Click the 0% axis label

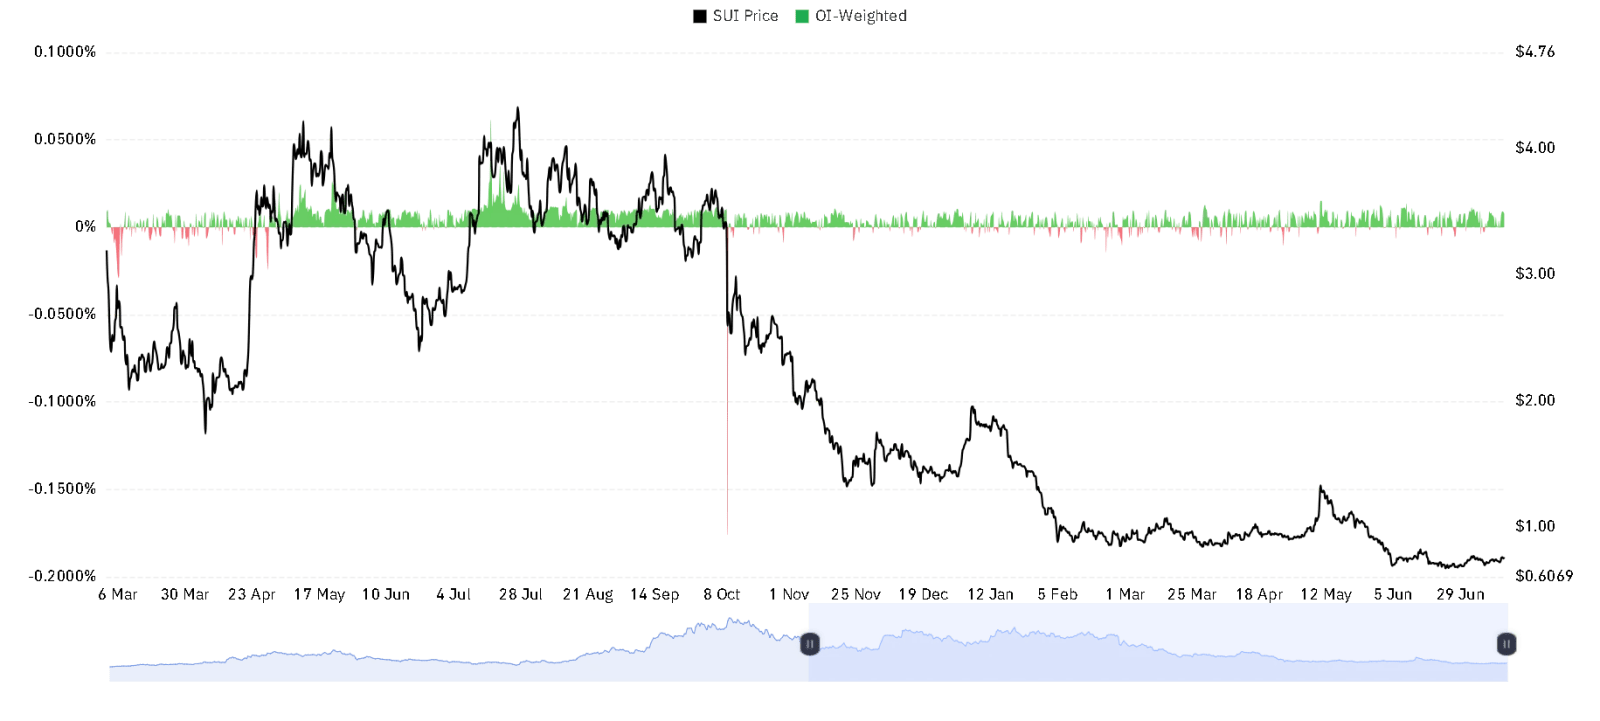click(86, 227)
